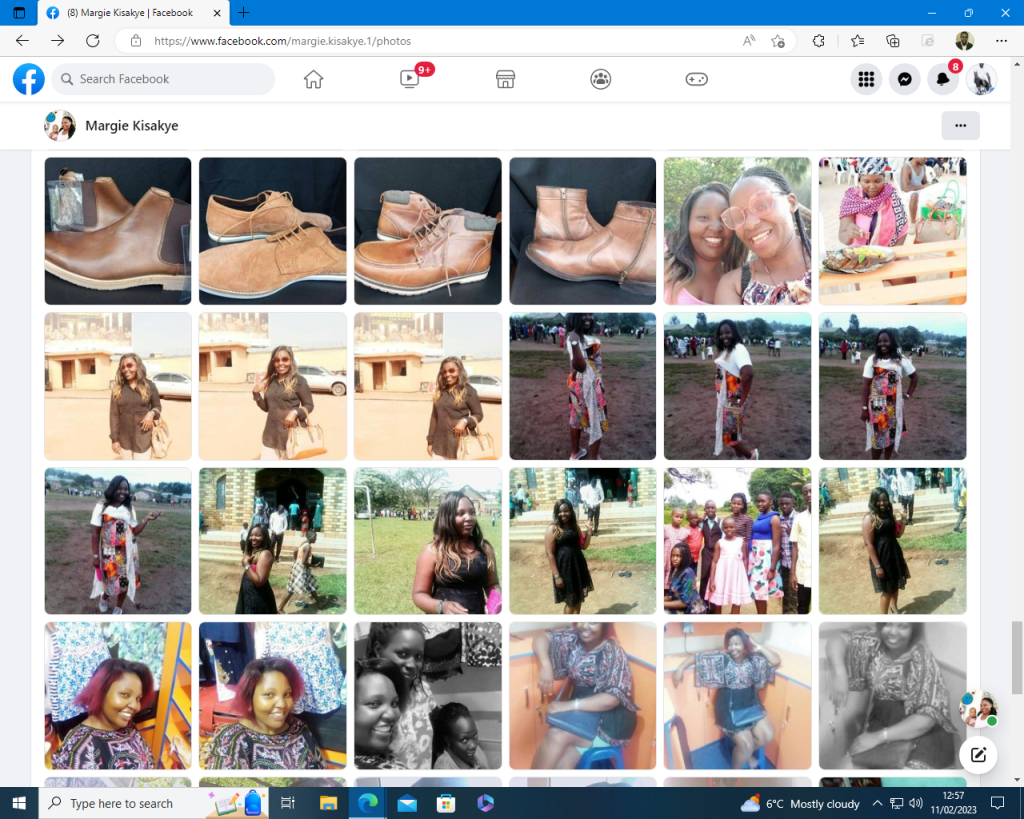Click the new message compose icon
Viewport: 1024px width, 819px height.
pyautogui.click(x=978, y=755)
